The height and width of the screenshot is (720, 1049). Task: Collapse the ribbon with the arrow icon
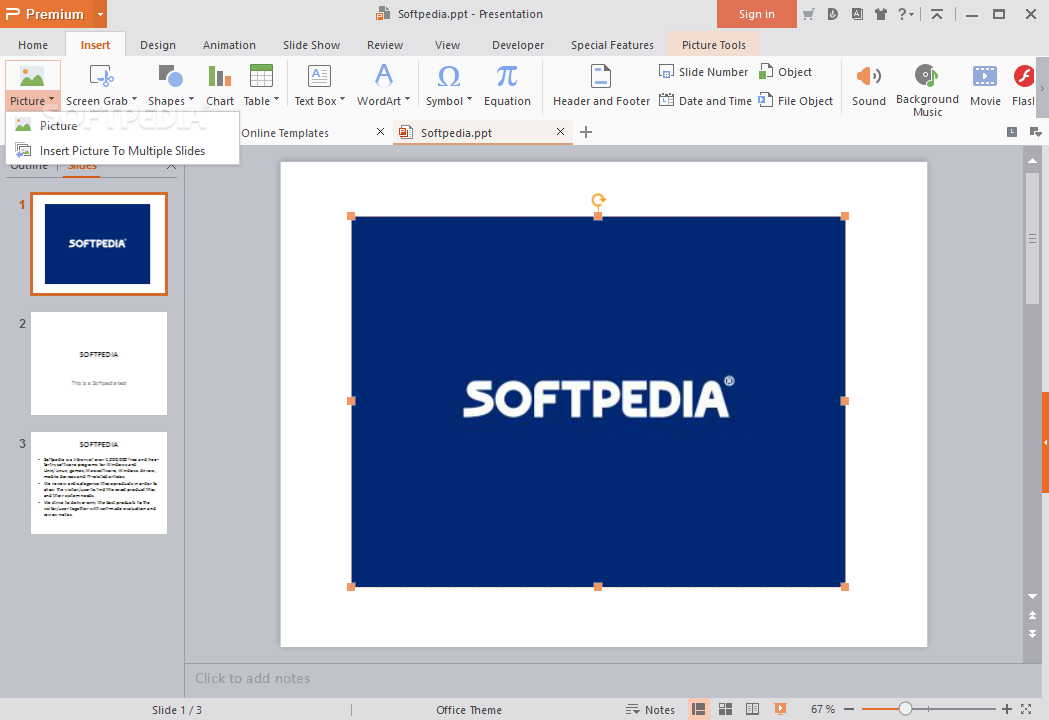pos(937,14)
